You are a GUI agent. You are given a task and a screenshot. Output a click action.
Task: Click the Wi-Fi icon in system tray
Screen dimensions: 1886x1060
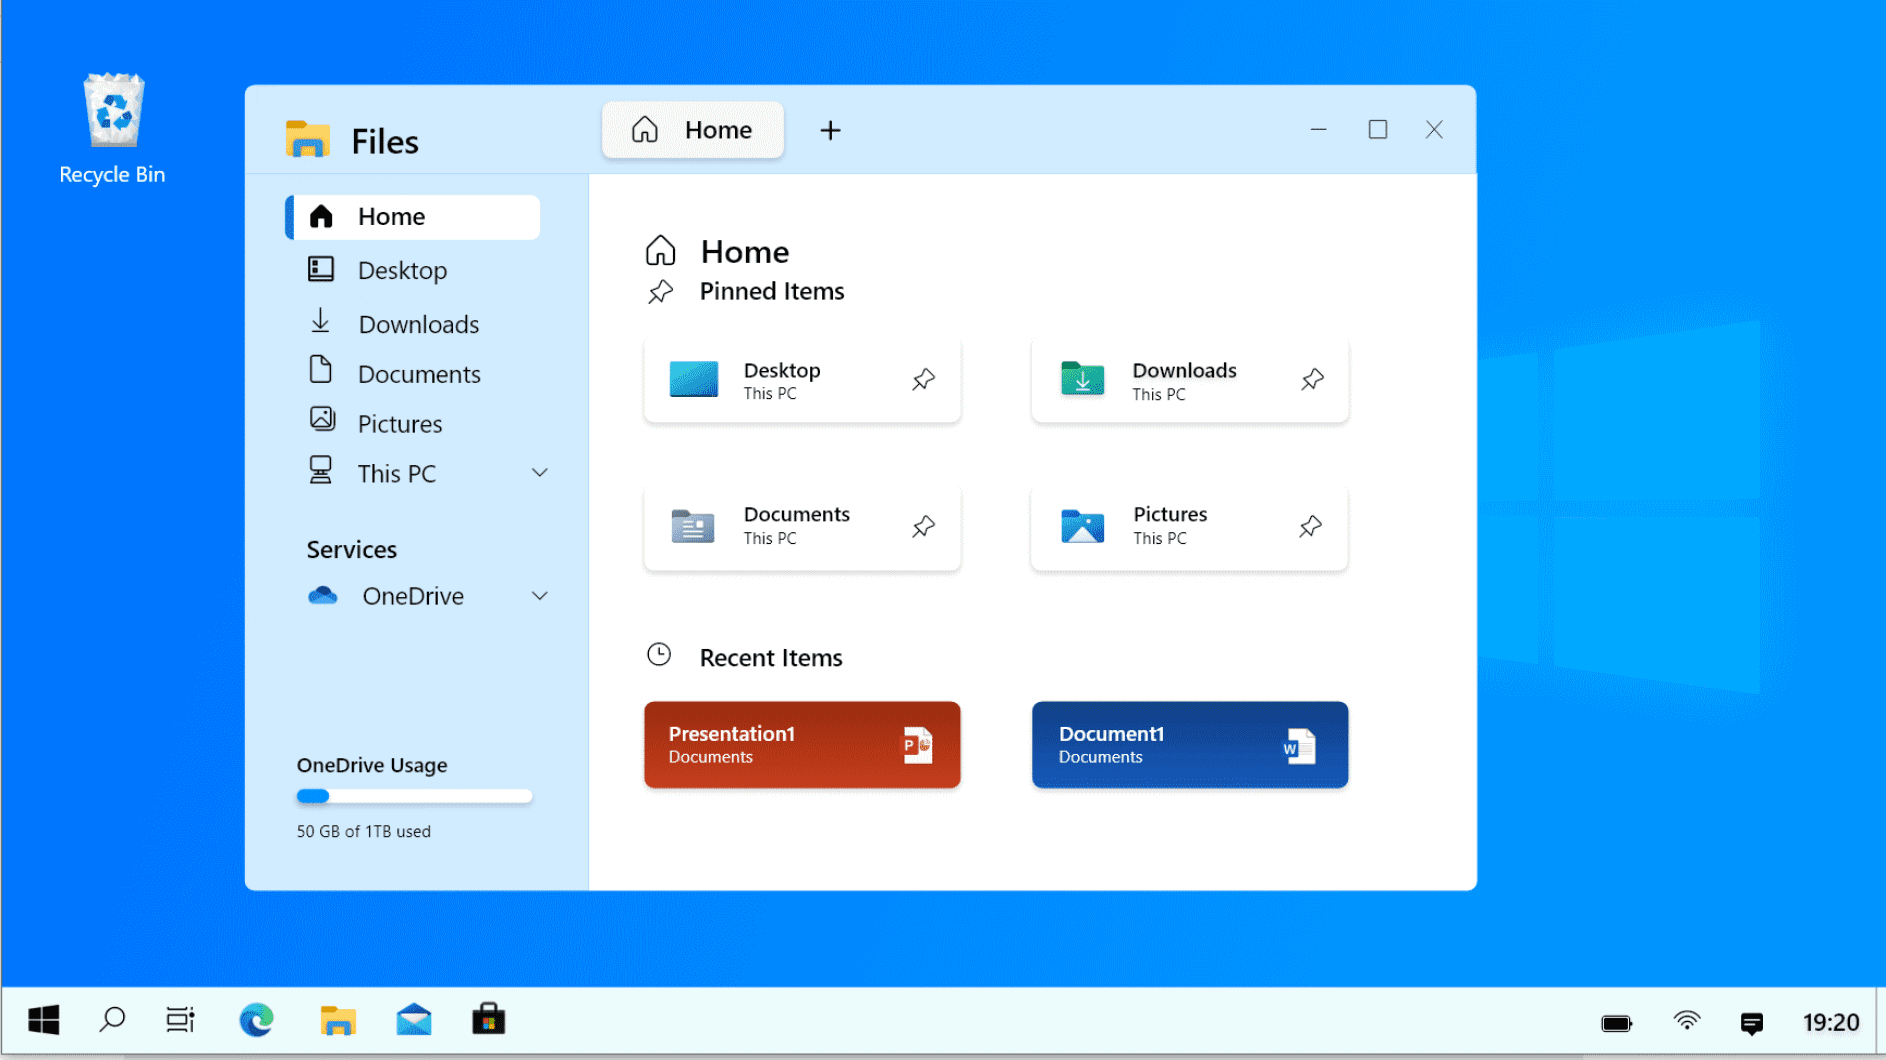[x=1686, y=1022]
